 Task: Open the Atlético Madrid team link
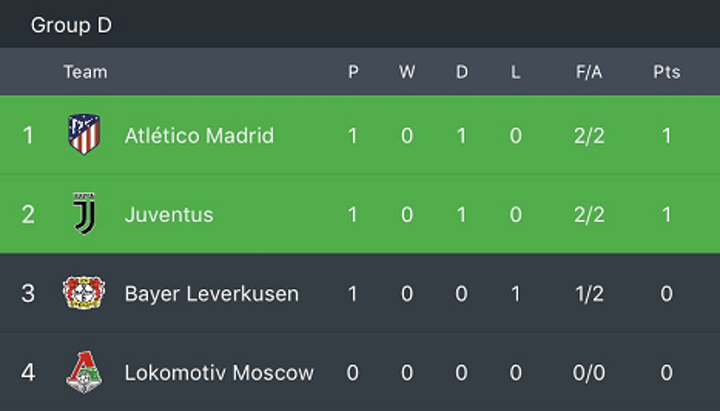tap(199, 135)
